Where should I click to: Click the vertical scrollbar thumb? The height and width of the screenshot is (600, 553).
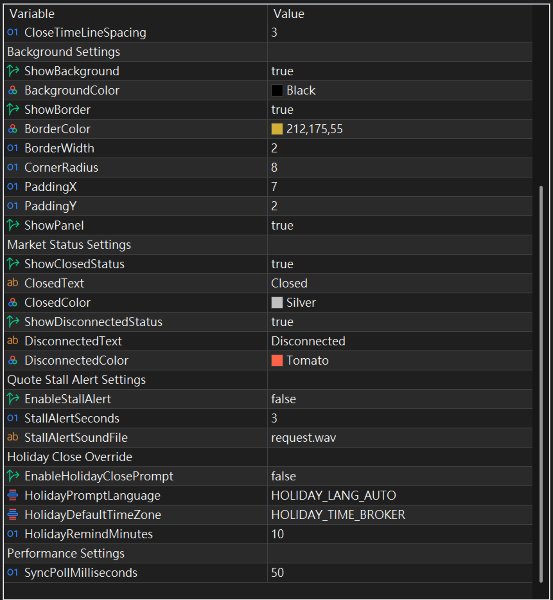point(541,384)
